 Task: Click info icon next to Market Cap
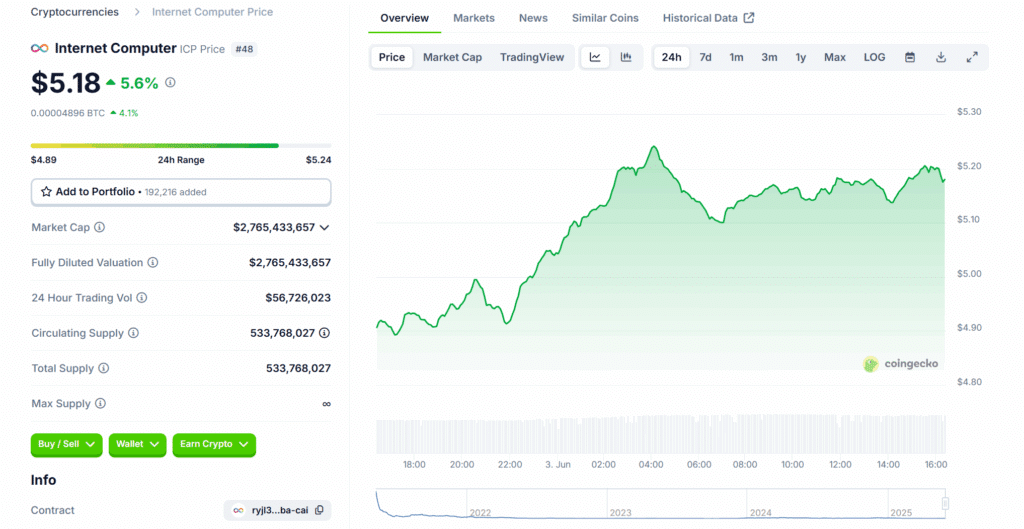[x=99, y=227]
